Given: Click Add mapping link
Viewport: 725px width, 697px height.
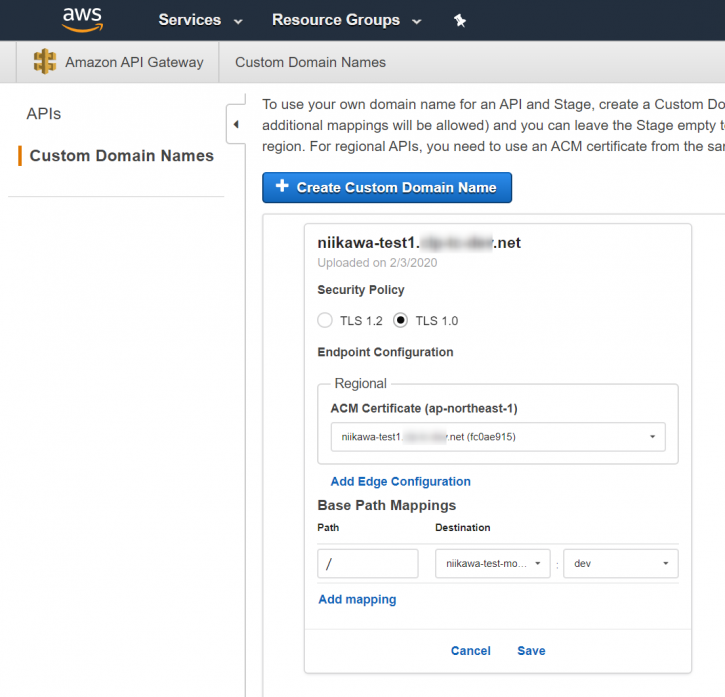Looking at the screenshot, I should click(357, 599).
